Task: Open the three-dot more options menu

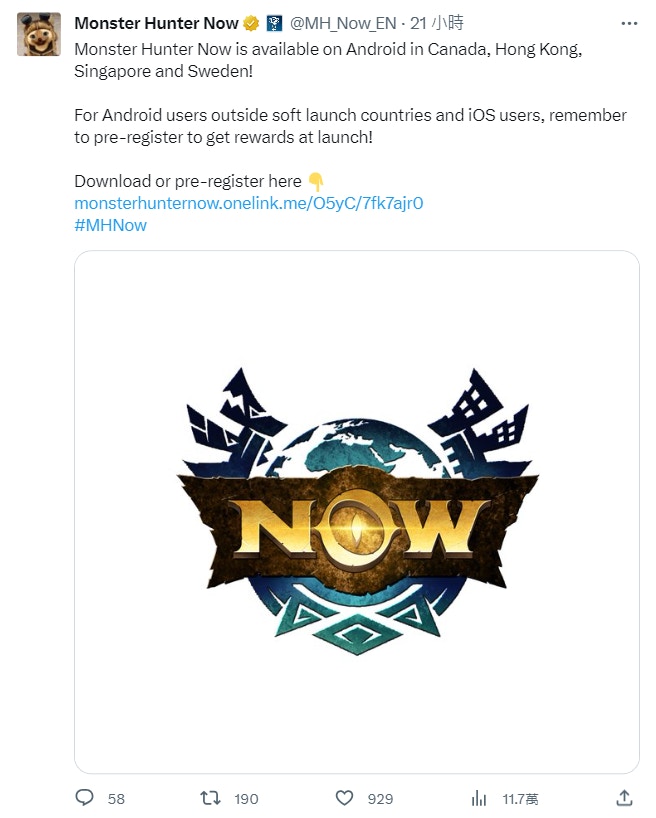Action: [x=629, y=23]
